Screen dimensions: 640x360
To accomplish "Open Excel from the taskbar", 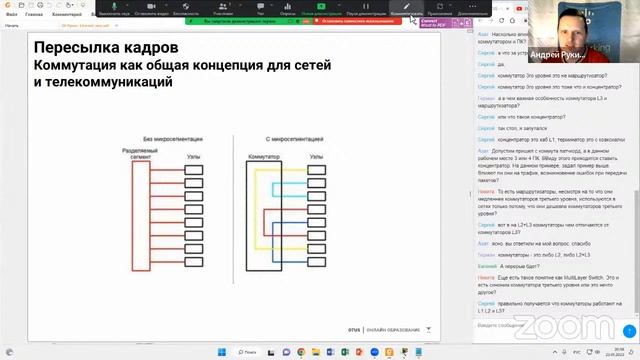I will pos(345,352).
